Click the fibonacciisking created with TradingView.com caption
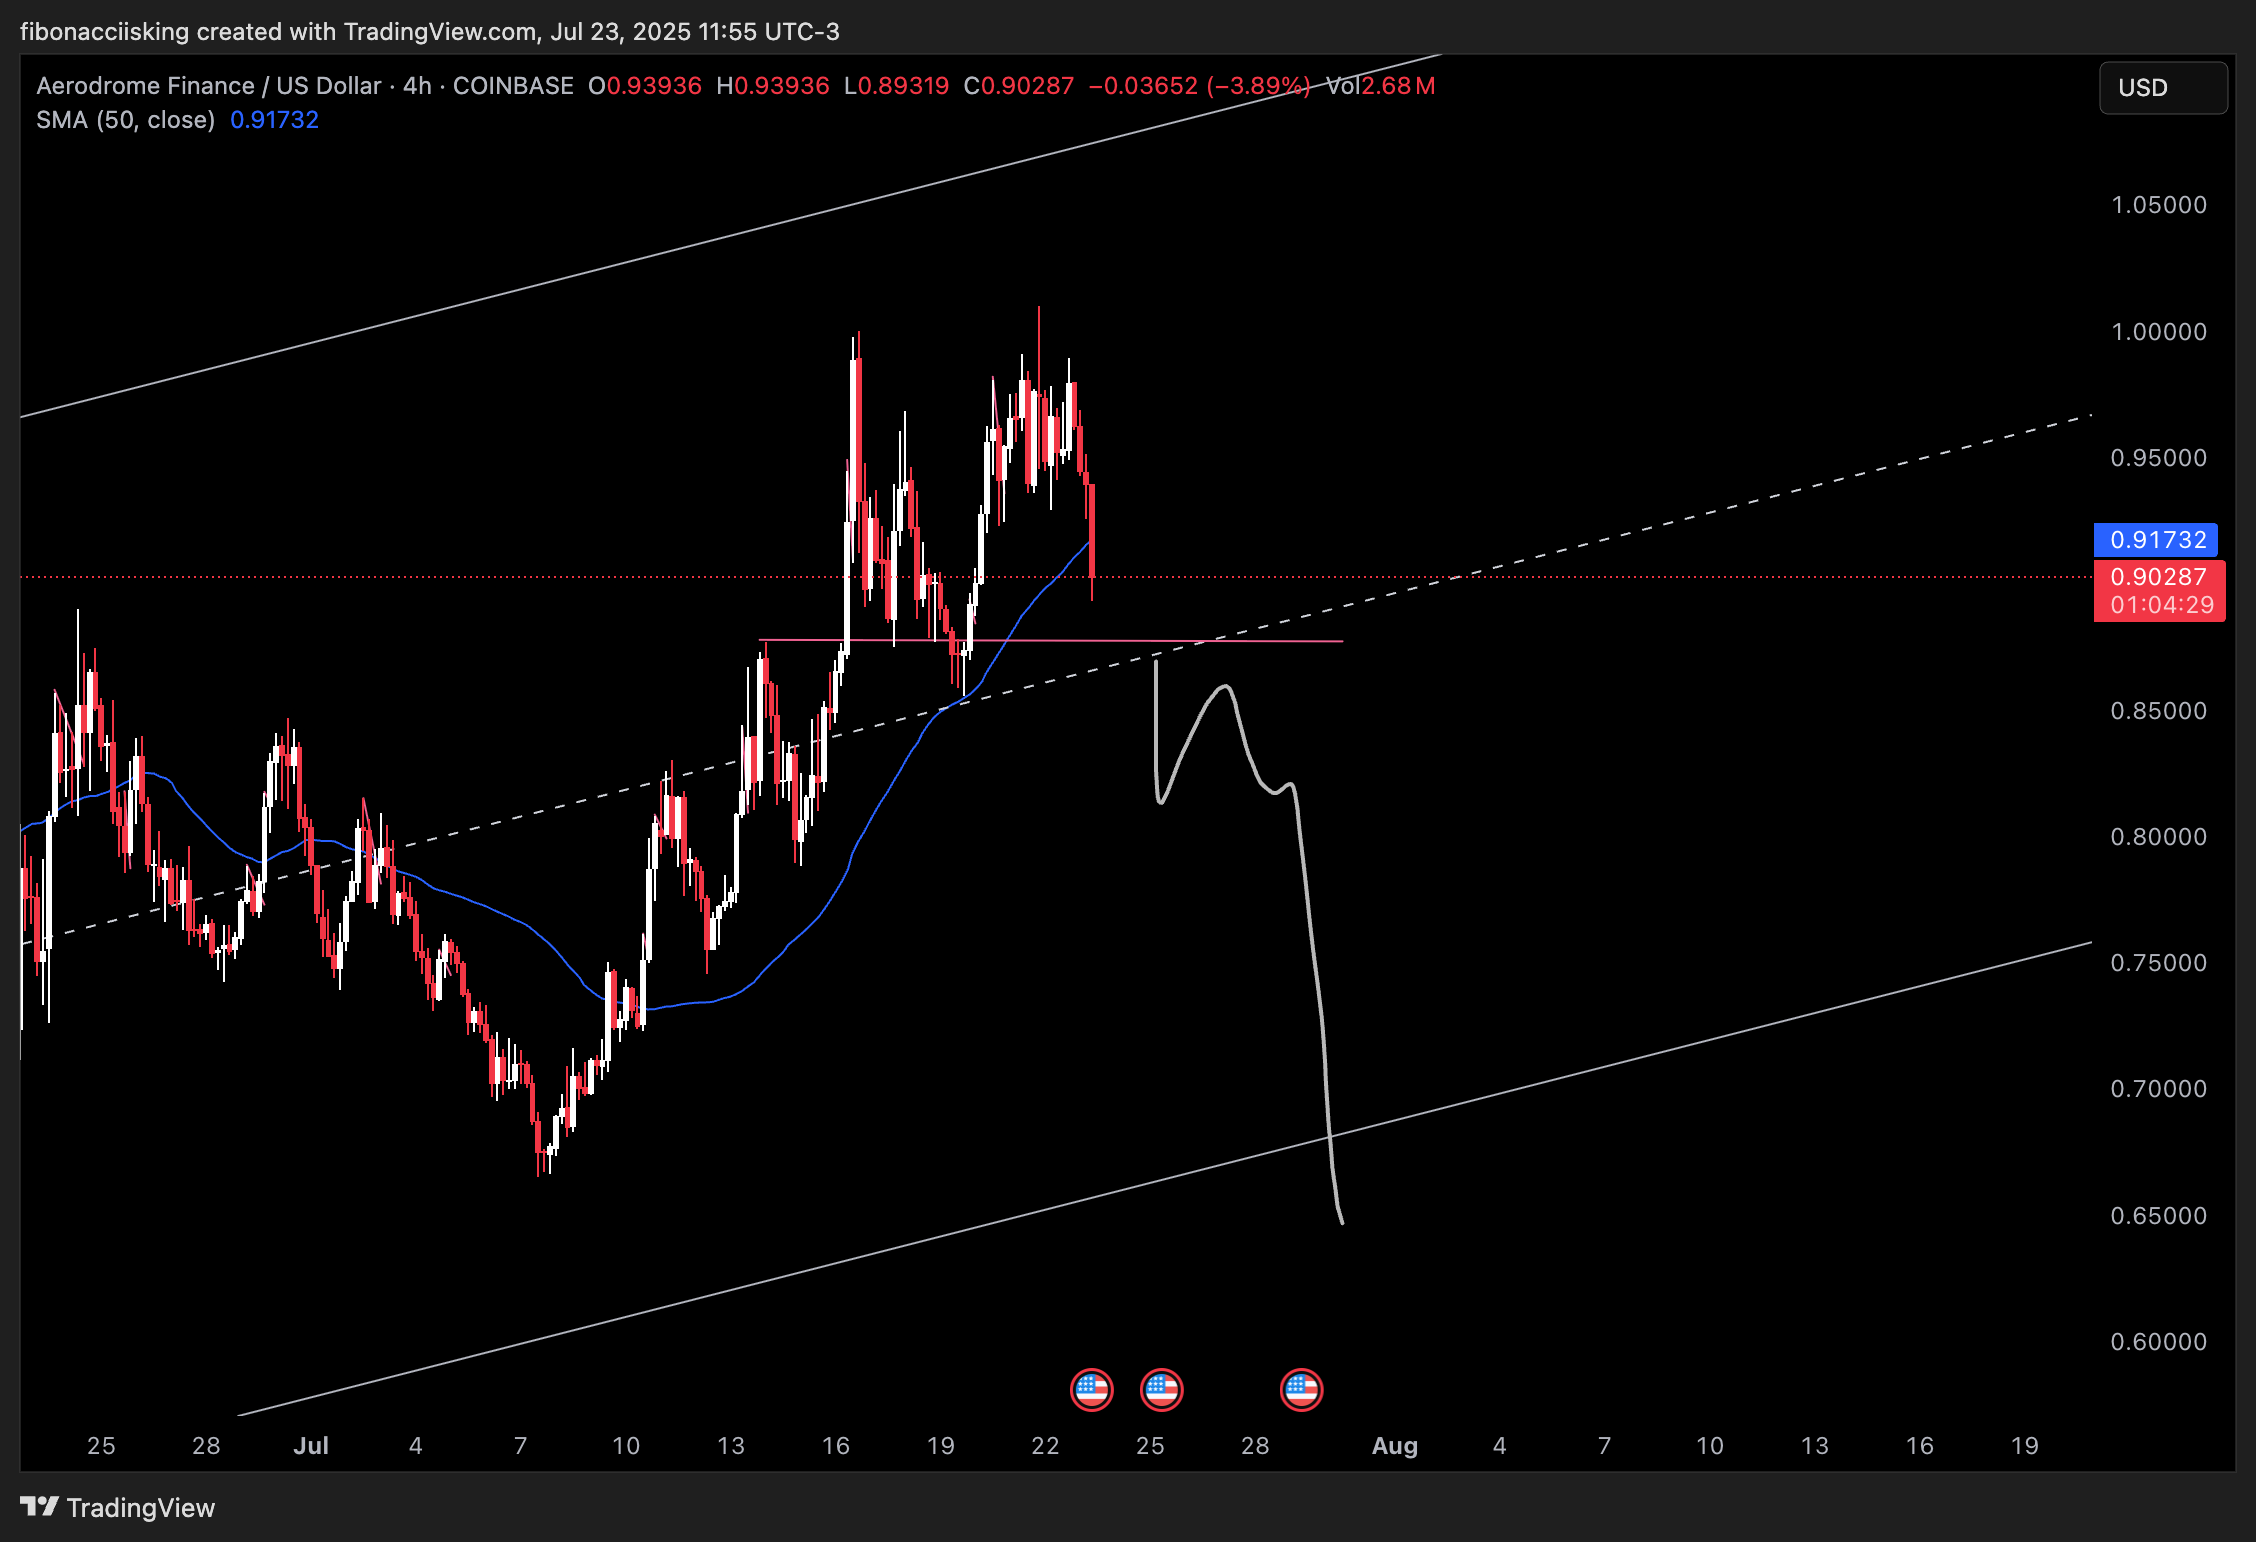2256x1542 pixels. (429, 31)
